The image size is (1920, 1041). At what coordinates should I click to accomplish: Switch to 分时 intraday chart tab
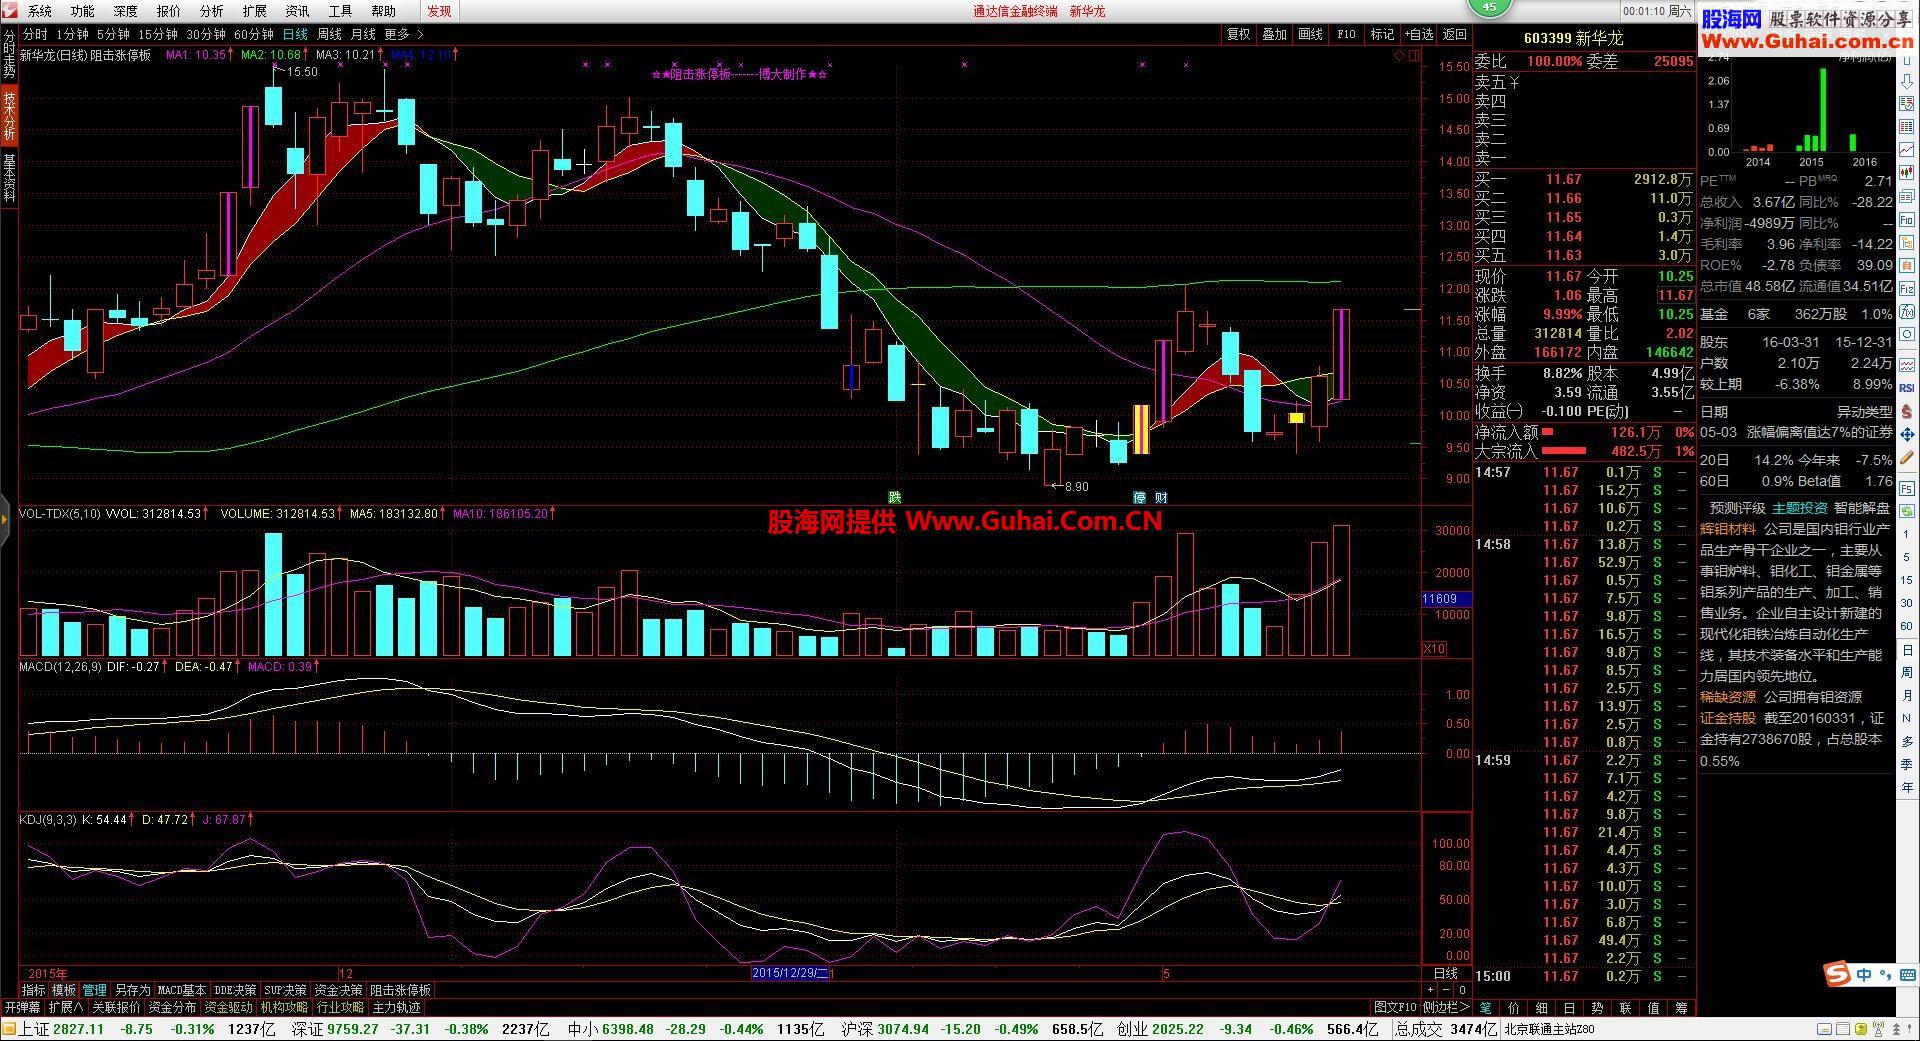35,34
